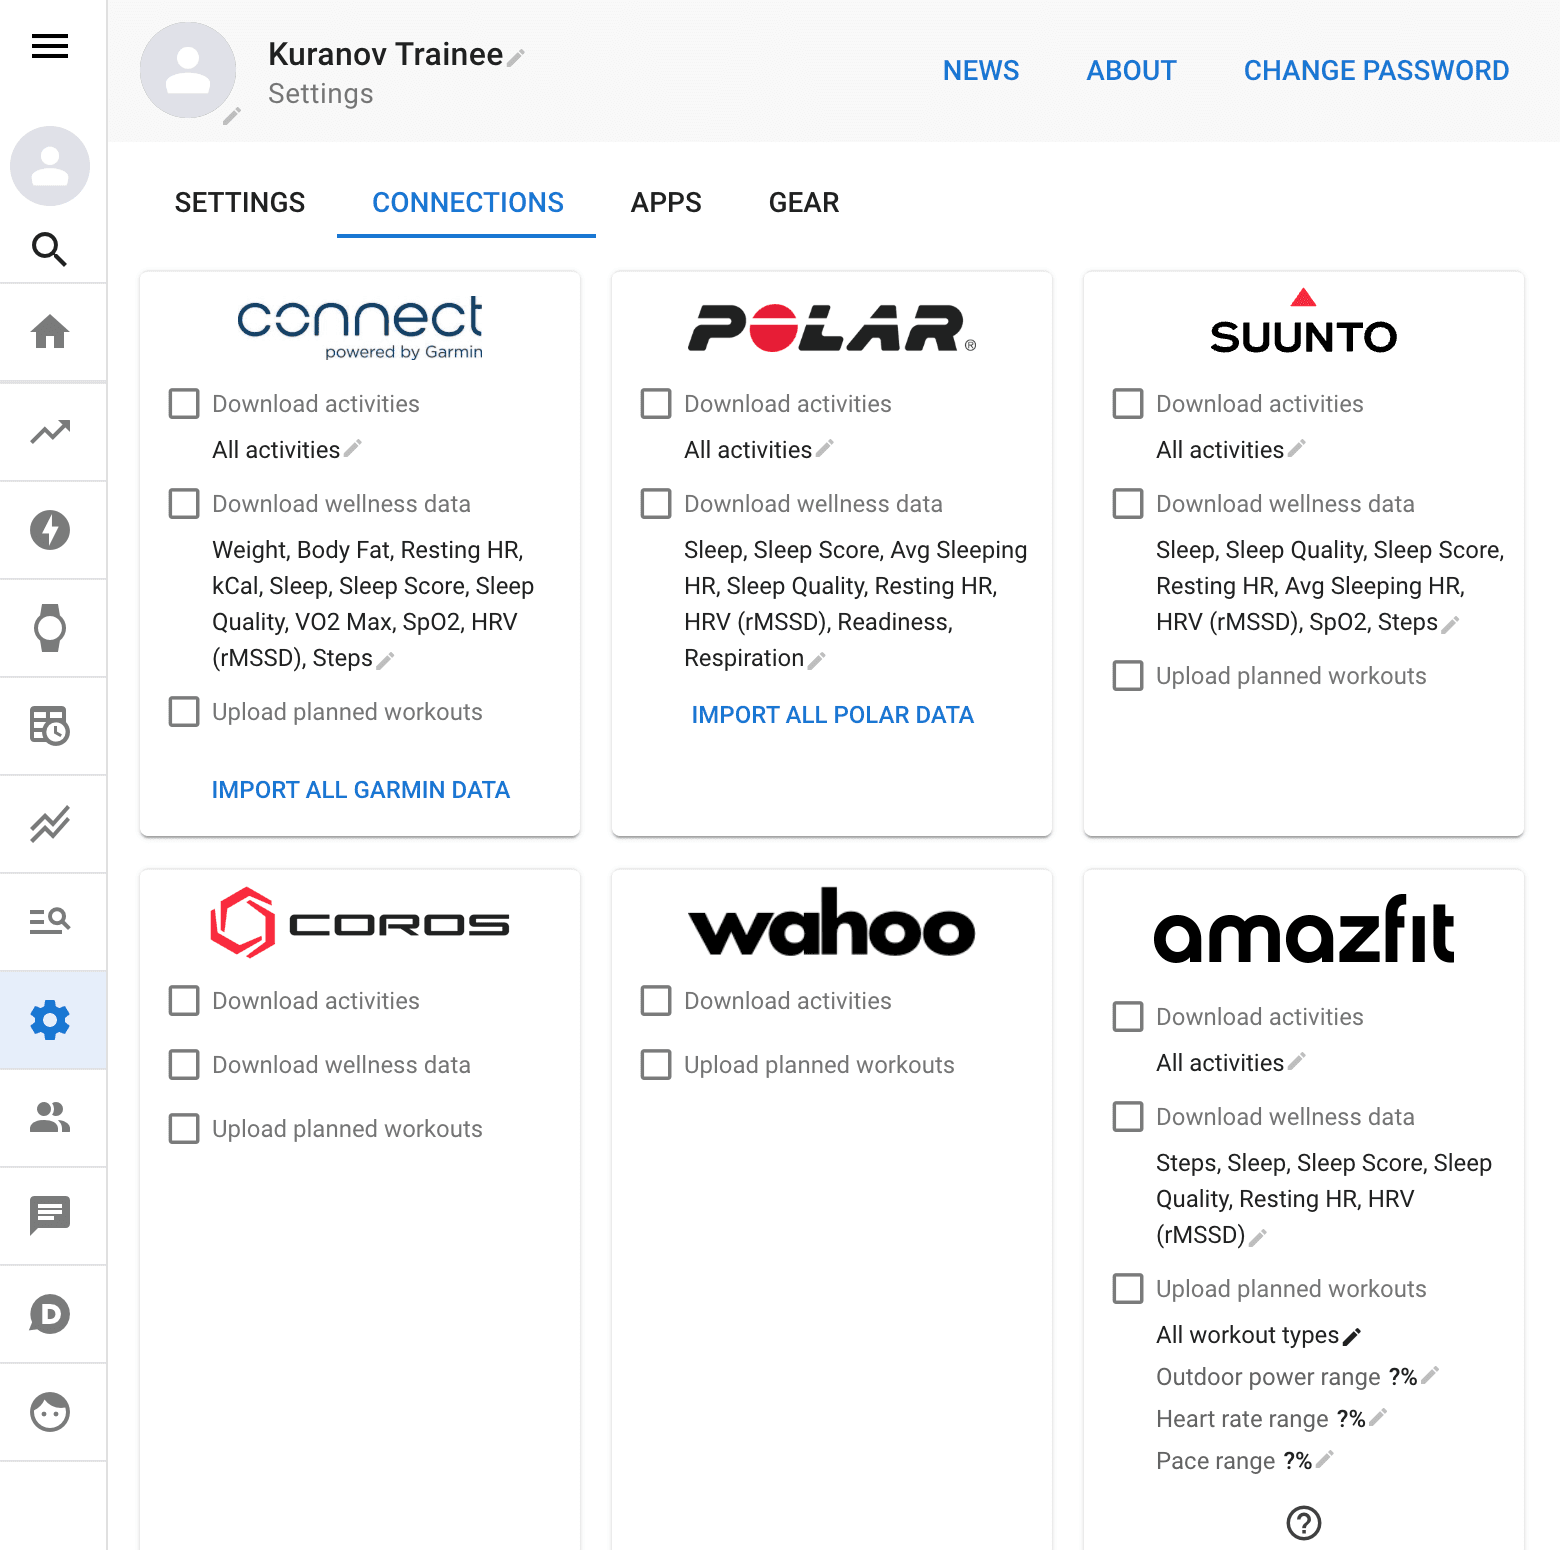Click the help question mark icon

point(1303,1523)
